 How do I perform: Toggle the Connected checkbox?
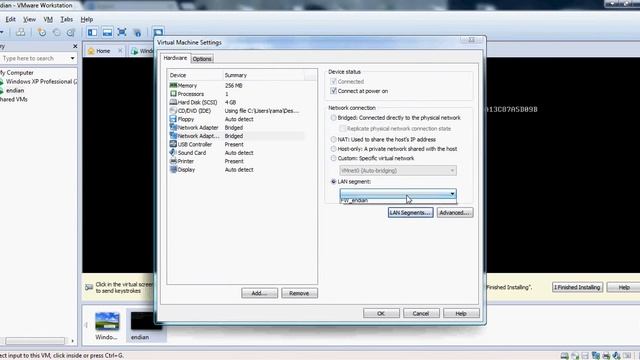pyautogui.click(x=333, y=82)
